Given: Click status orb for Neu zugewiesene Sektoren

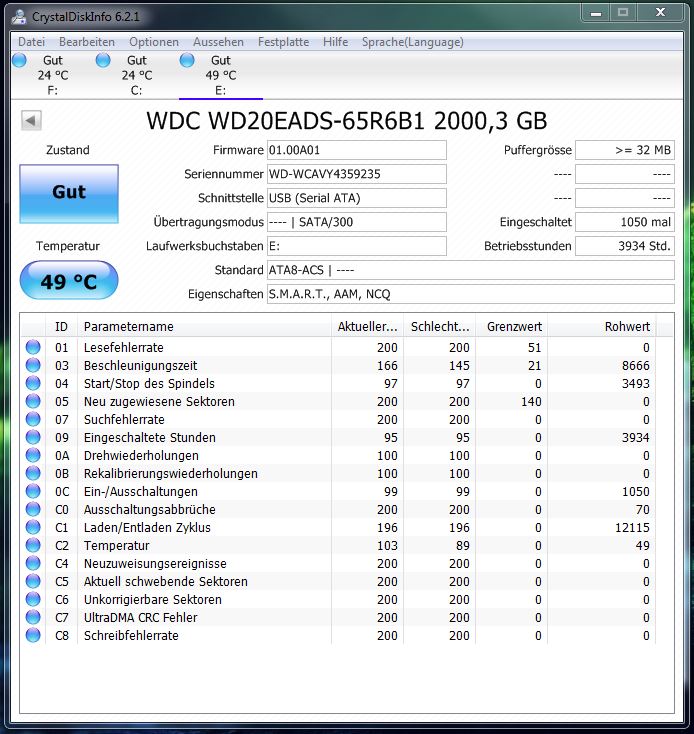Looking at the screenshot, I should (x=33, y=401).
